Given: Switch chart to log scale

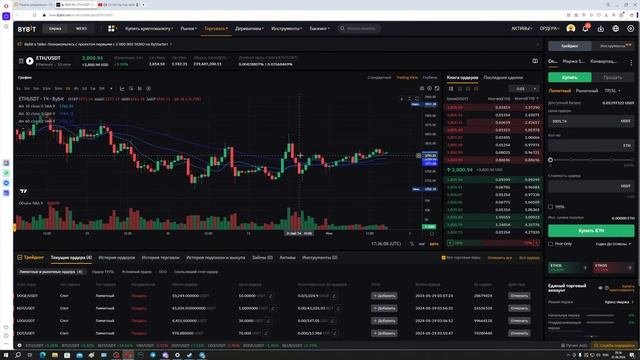Looking at the screenshot, I should (422, 244).
